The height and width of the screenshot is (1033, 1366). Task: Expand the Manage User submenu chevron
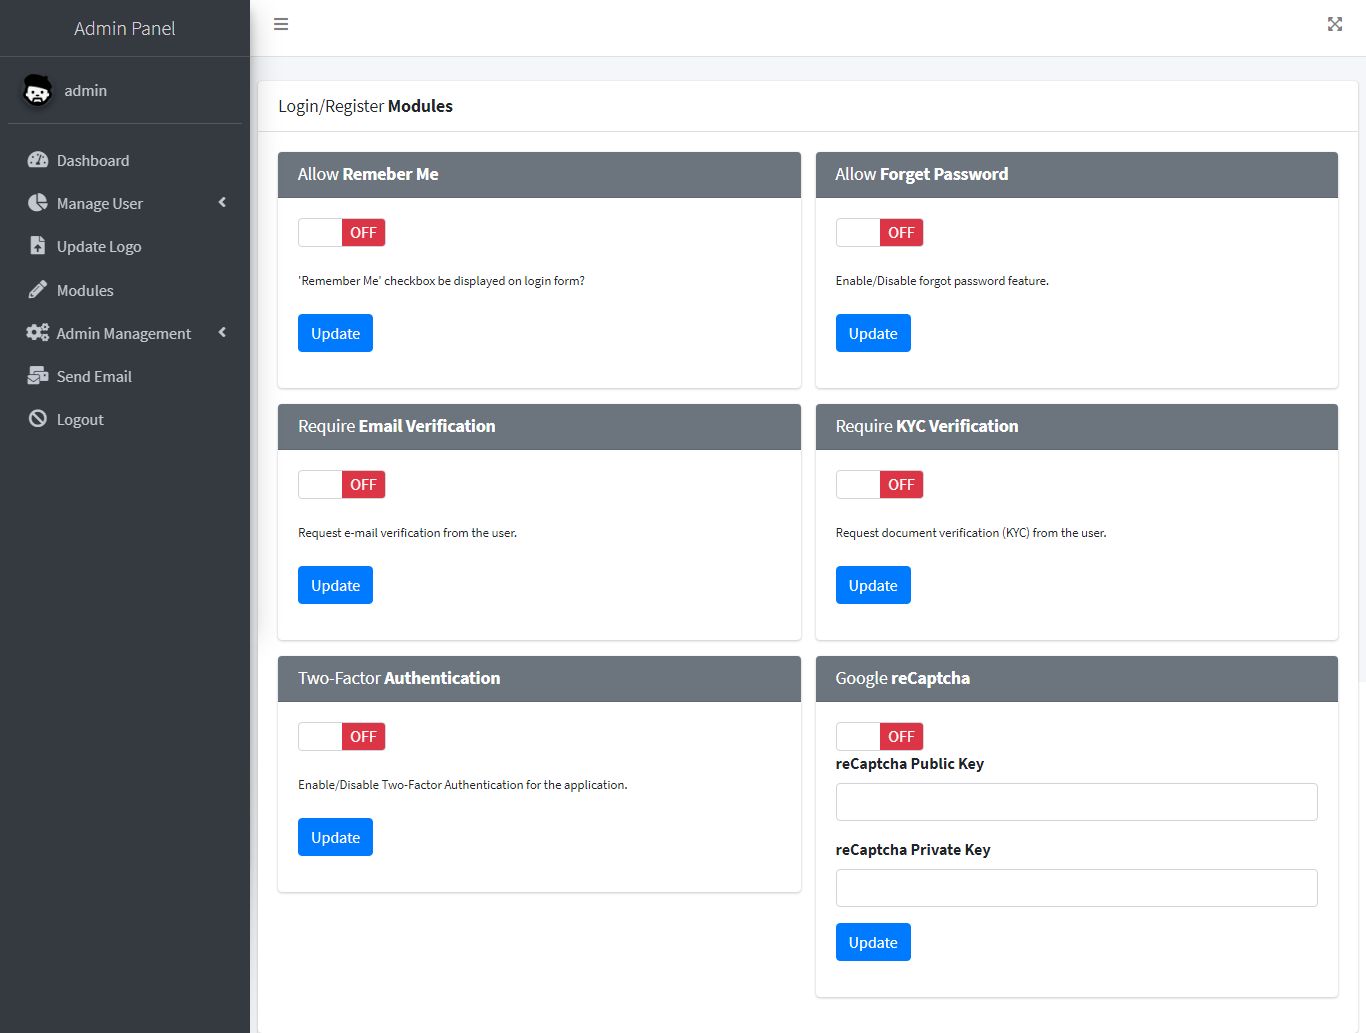coord(222,203)
